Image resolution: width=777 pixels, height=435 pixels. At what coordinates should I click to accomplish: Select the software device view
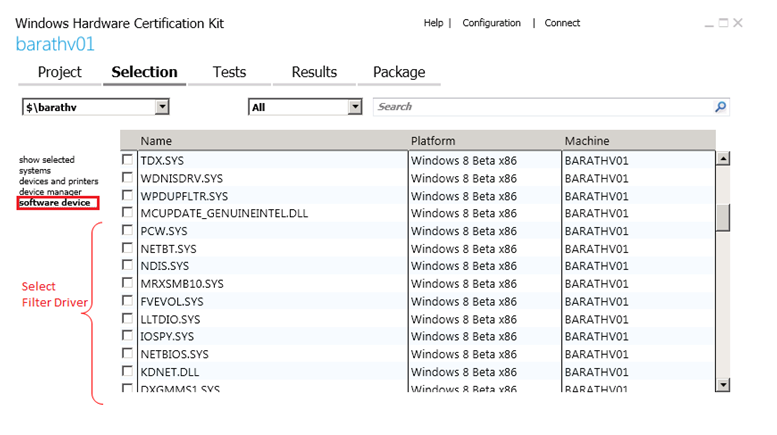[54, 203]
